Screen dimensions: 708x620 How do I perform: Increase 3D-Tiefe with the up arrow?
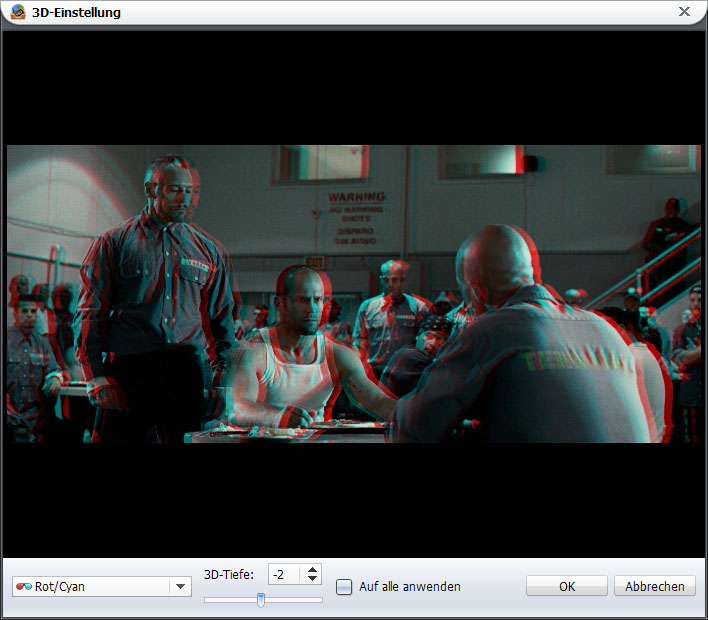pos(312,569)
